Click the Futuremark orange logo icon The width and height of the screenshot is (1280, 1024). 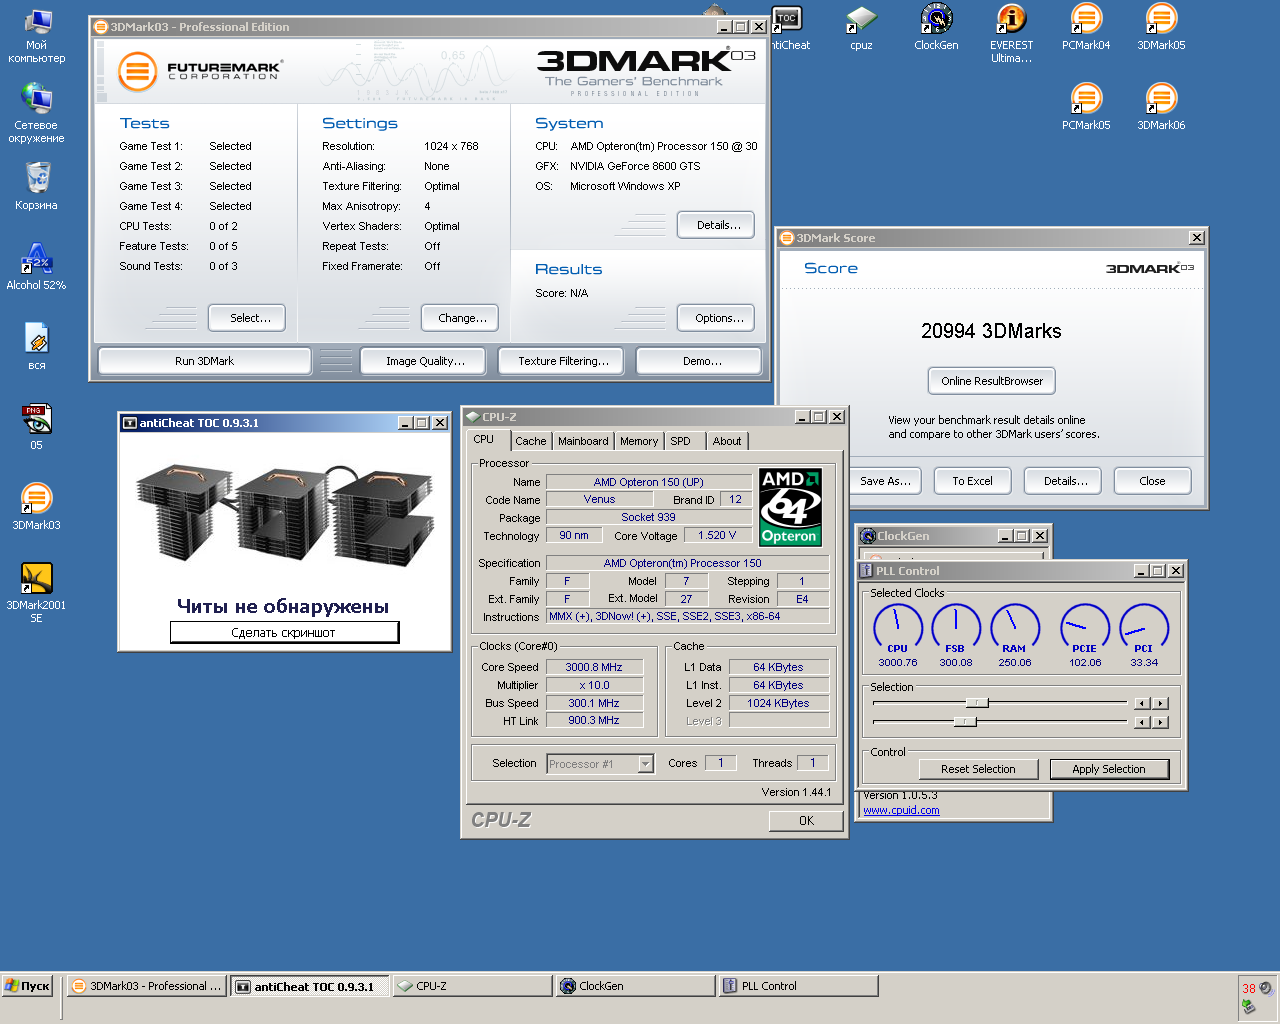[x=137, y=72]
